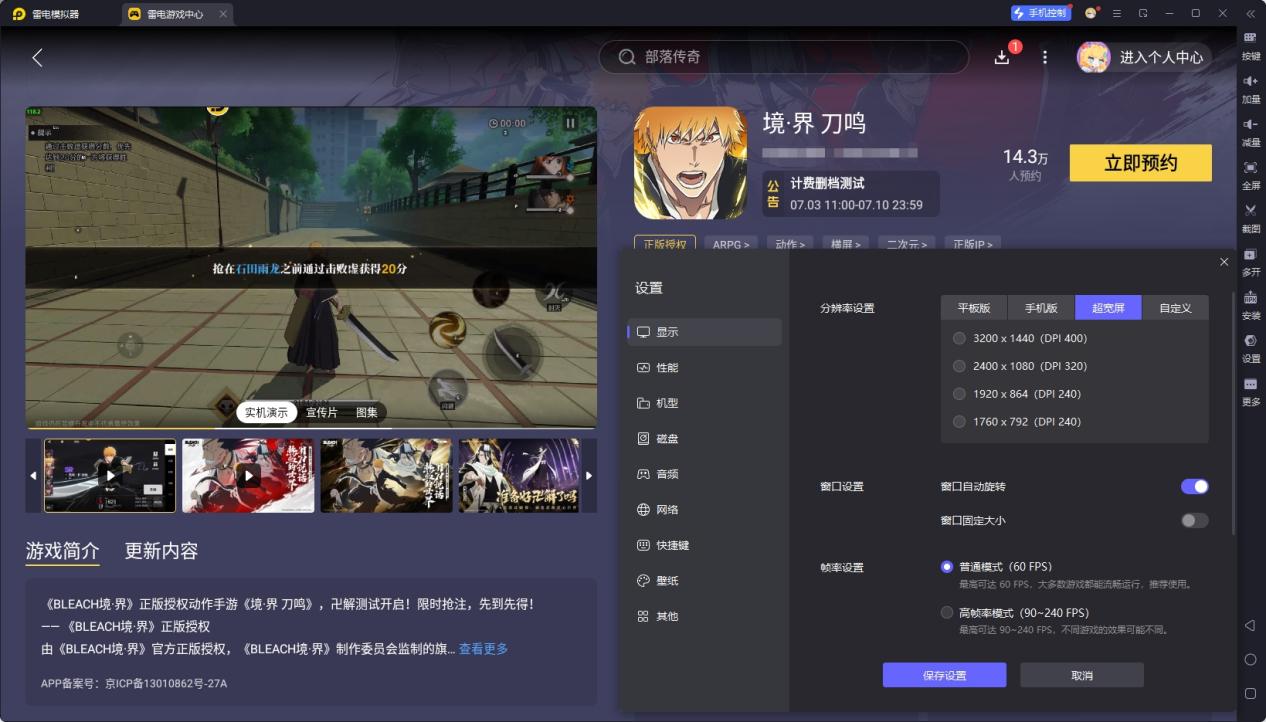Close the settings dialog with X
The width and height of the screenshot is (1266, 722).
(x=1224, y=262)
